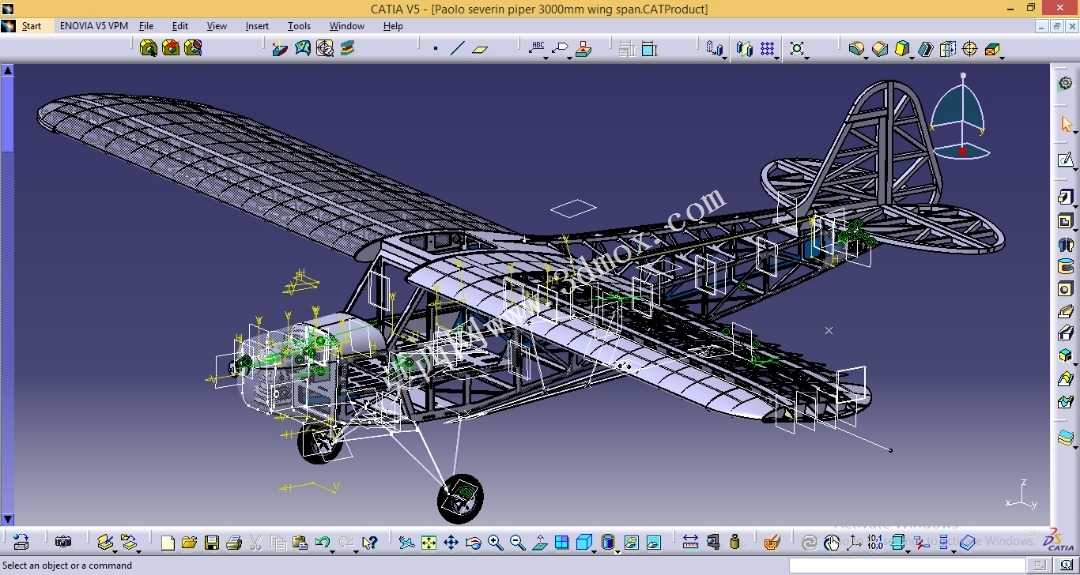The height and width of the screenshot is (575, 1080).
Task: Open the Window menu
Action: click(x=346, y=26)
